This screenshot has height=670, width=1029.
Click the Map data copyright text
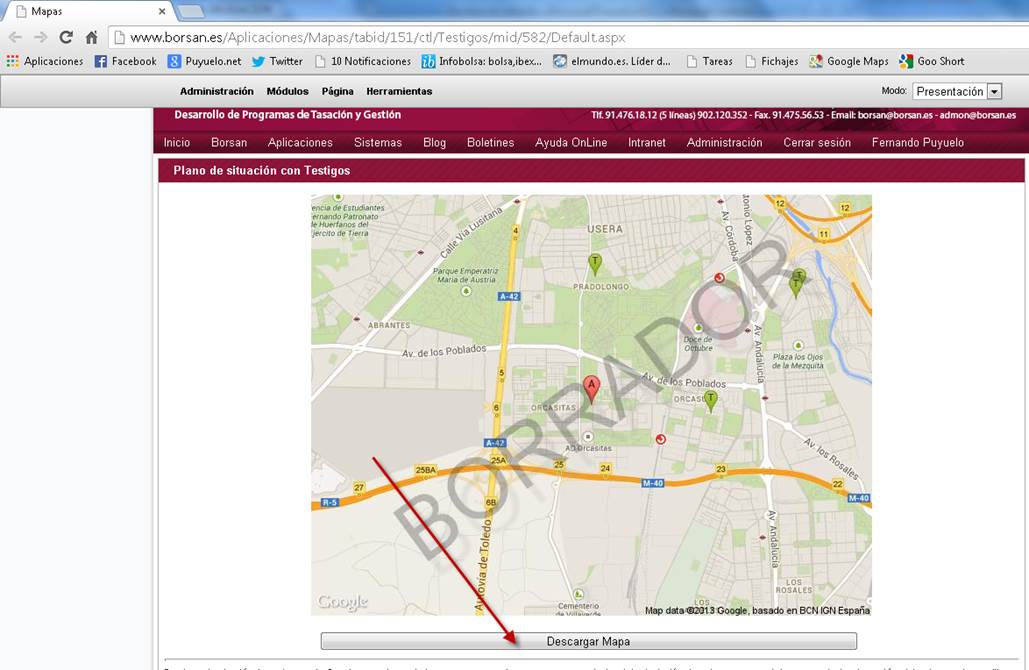click(757, 610)
